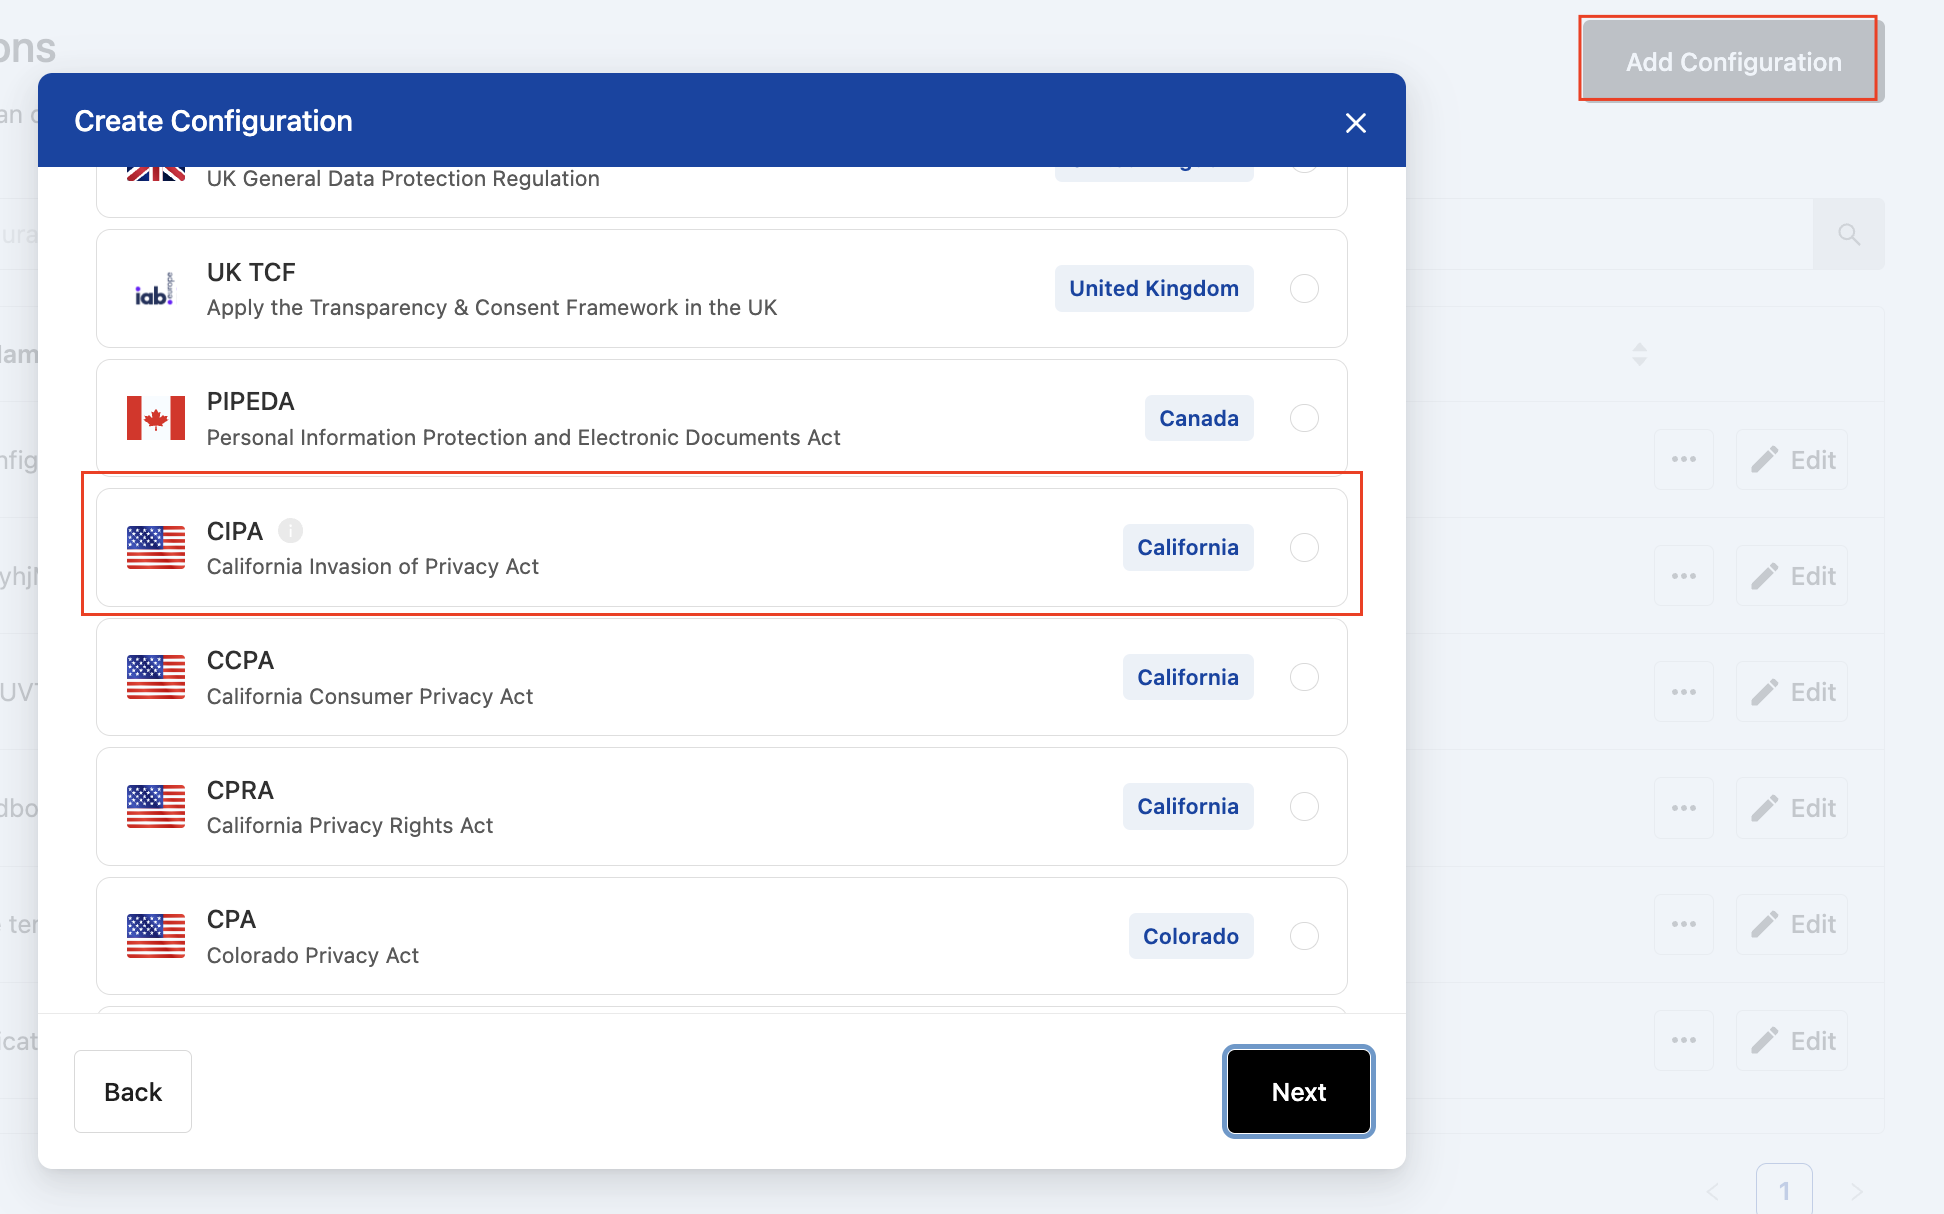Click the column sort arrows in background table
The image size is (1944, 1214).
point(1639,354)
